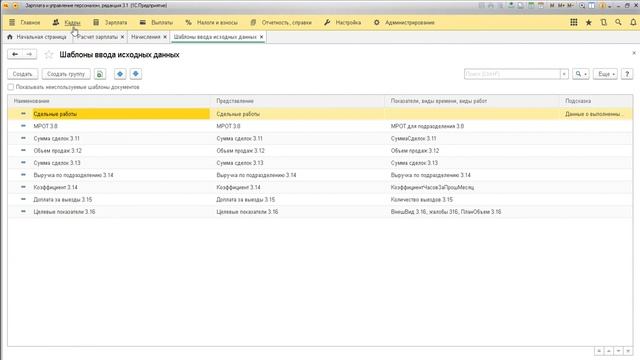The width and height of the screenshot is (640, 360).
Task: Open the calendar icon in title bar
Action: (x=541, y=6)
